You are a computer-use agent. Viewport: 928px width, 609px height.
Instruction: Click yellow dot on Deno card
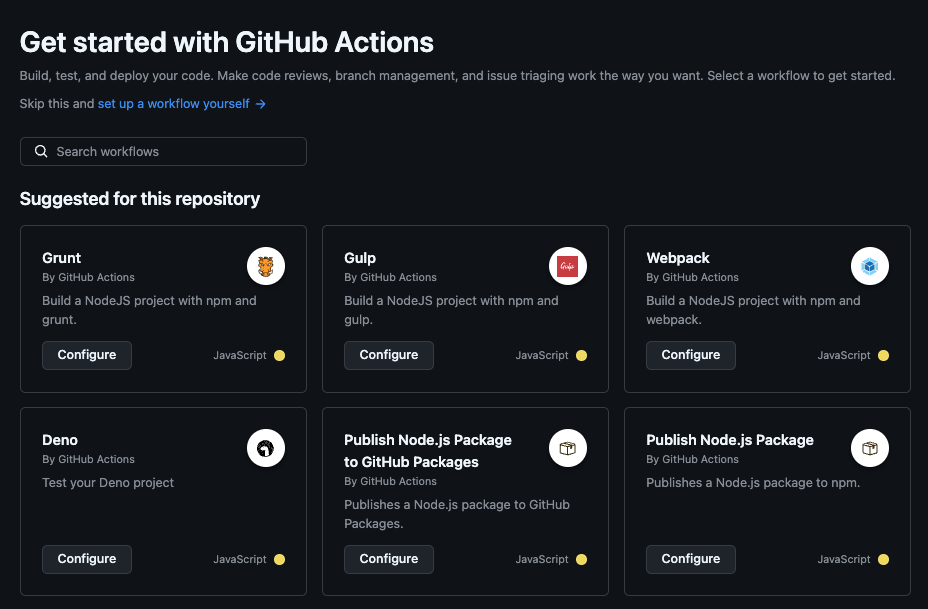(279, 559)
